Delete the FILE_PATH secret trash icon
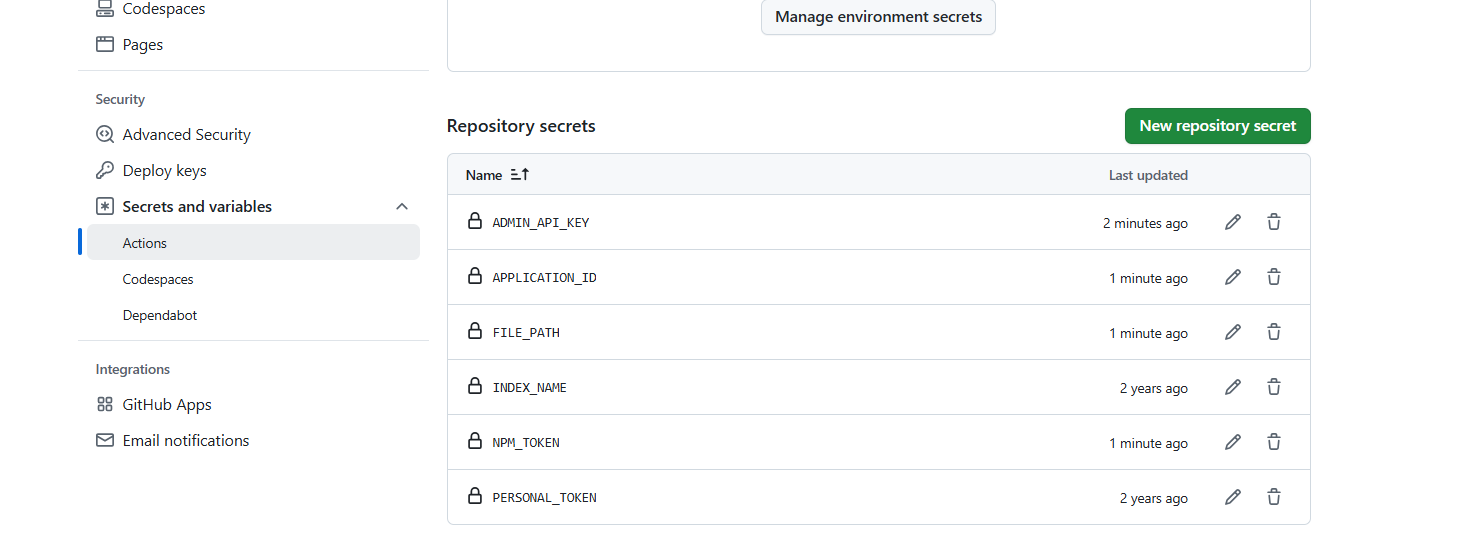Viewport: 1471px width, 538px height. 1274,332
